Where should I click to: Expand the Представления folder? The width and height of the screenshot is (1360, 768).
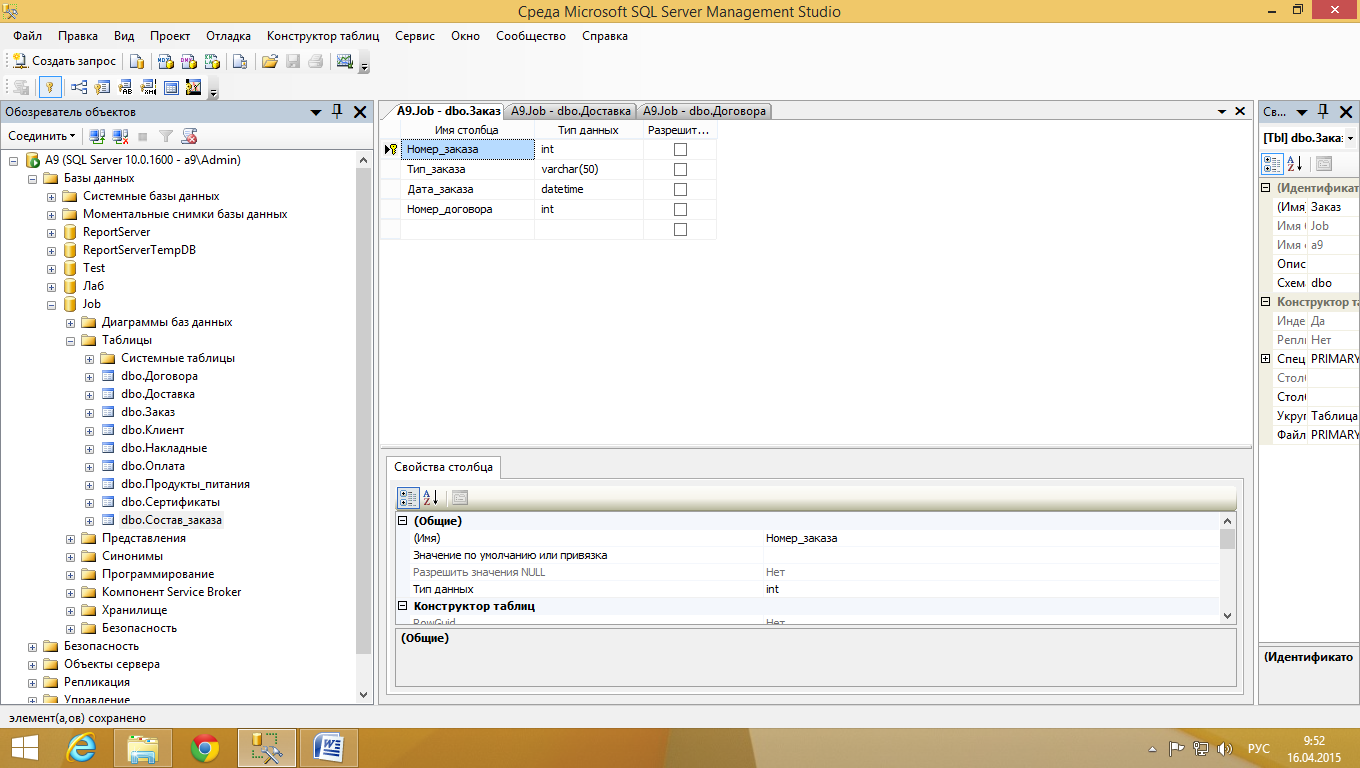coord(71,538)
